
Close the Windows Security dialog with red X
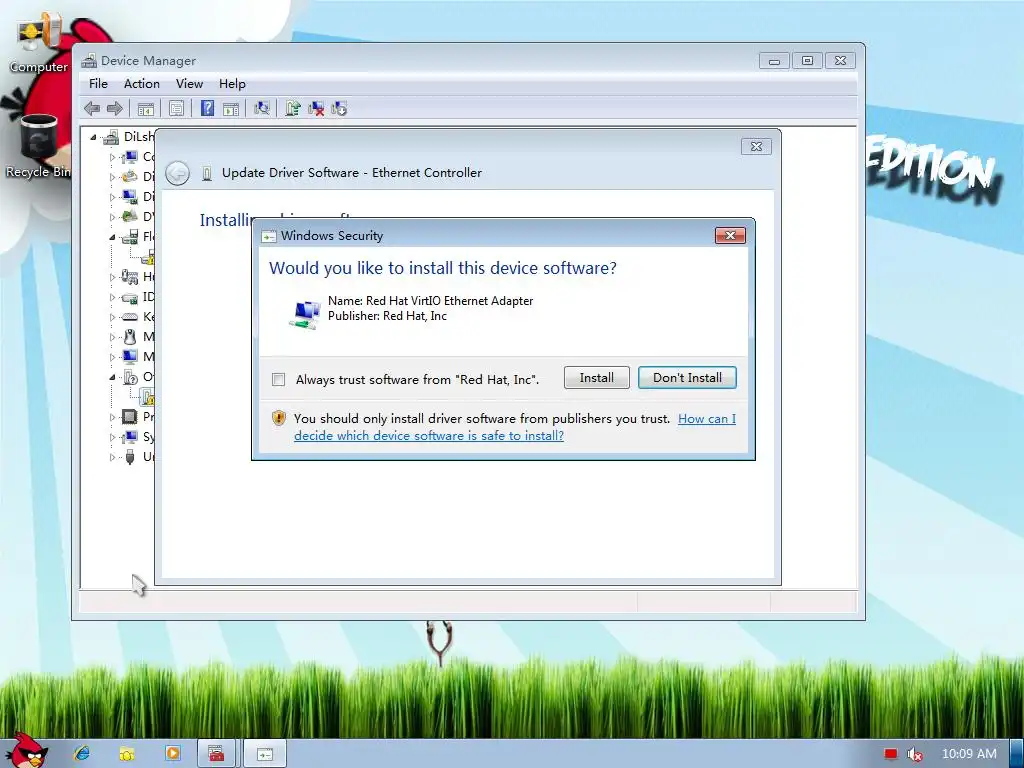click(730, 236)
